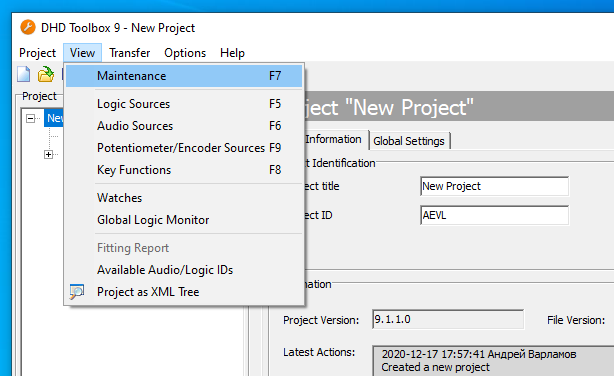Select Maintenance from the View menu
Screen dimensions: 614x376
(x=184, y=76)
